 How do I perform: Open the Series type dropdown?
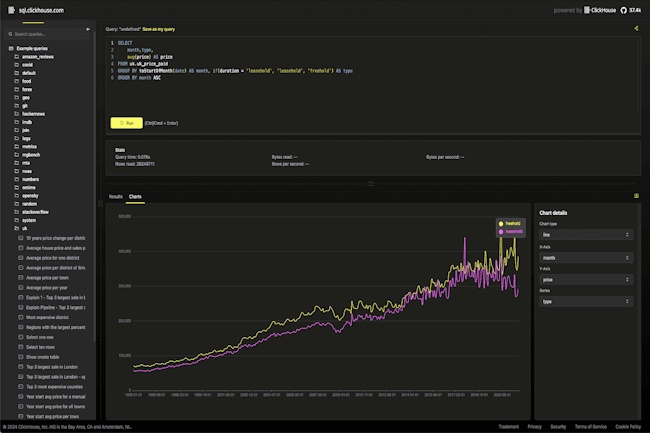(x=585, y=301)
